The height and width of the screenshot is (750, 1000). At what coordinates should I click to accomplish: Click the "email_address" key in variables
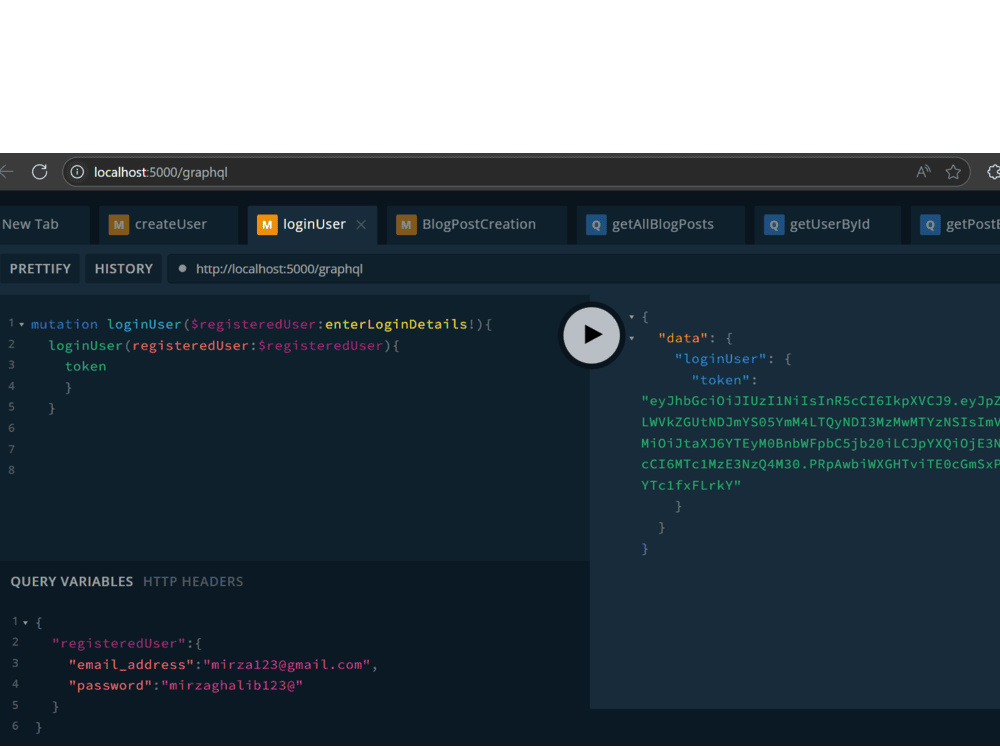click(131, 665)
